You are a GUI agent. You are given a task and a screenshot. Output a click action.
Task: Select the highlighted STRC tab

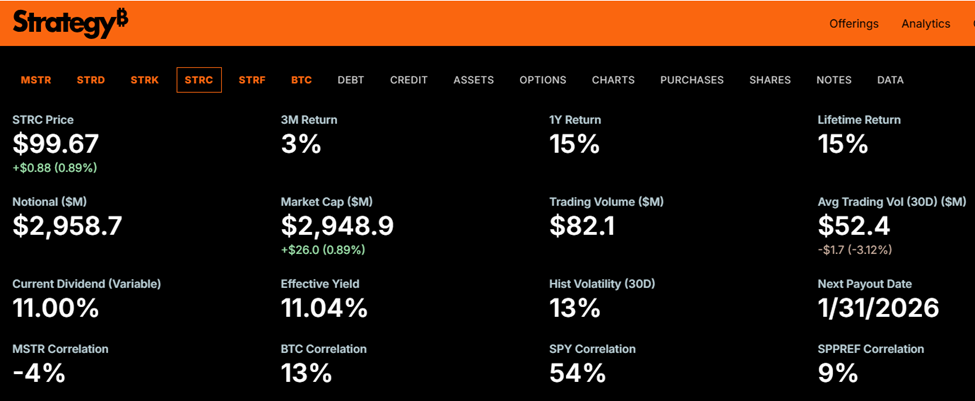(x=199, y=80)
